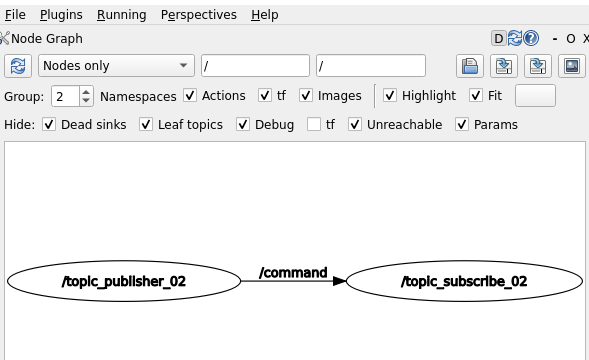Open the Plugins menu
Image resolution: width=589 pixels, height=360 pixels.
61,15
